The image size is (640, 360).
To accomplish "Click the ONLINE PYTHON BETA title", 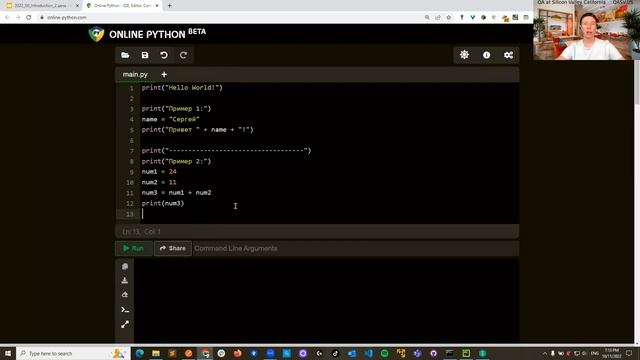I will (x=157, y=34).
